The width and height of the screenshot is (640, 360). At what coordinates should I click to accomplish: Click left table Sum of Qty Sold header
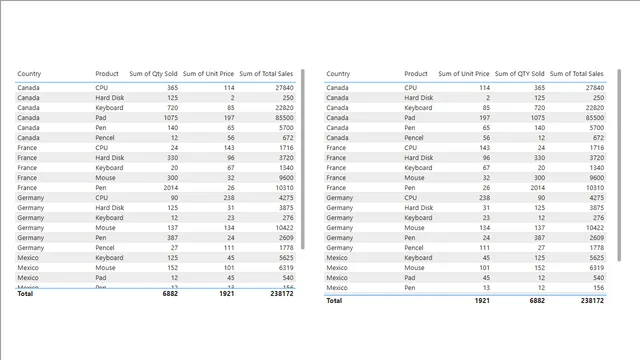(x=153, y=74)
